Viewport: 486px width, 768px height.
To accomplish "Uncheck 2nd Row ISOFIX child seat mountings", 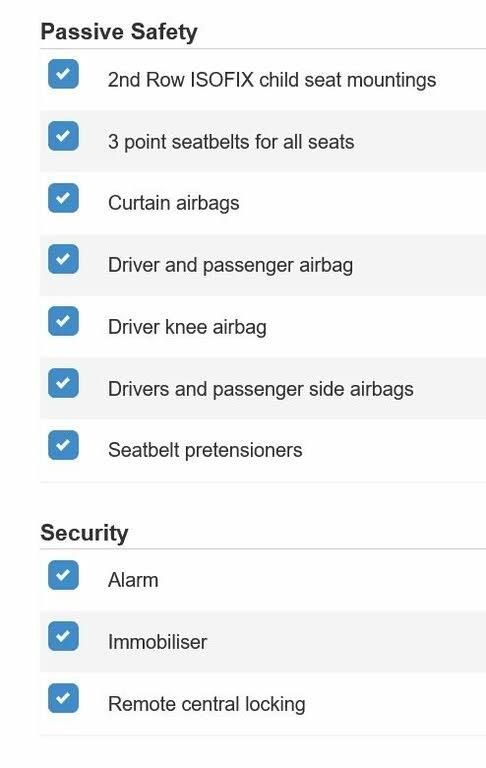I will pos(63,74).
